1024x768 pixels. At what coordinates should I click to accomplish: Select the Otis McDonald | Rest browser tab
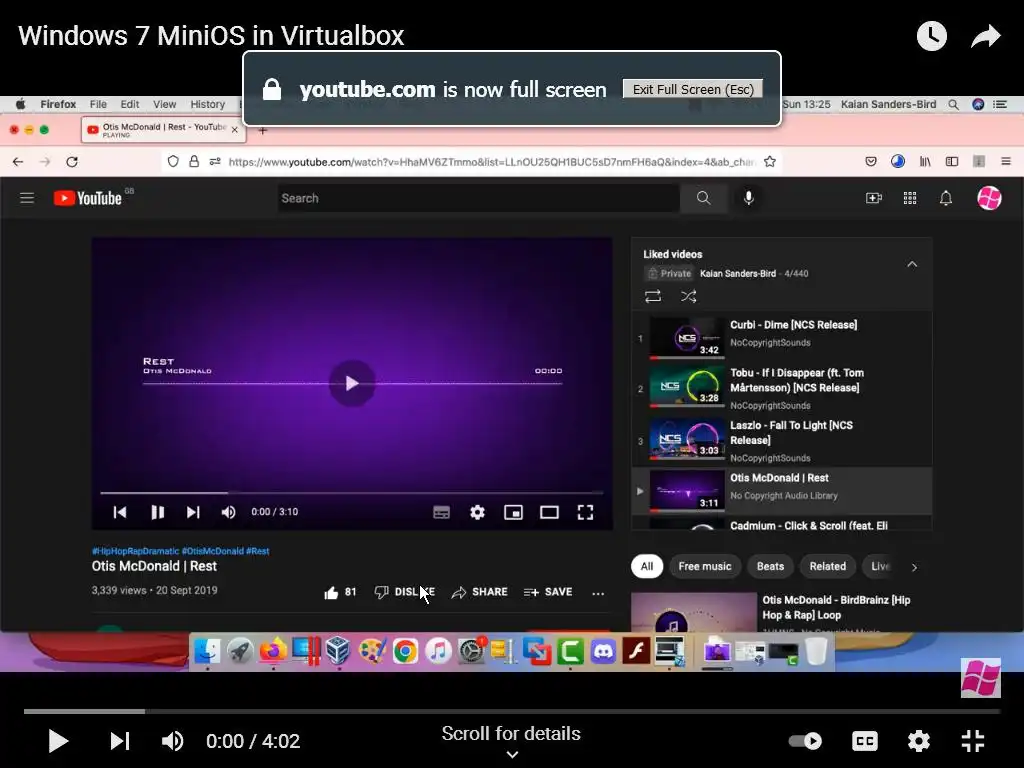pyautogui.click(x=163, y=130)
